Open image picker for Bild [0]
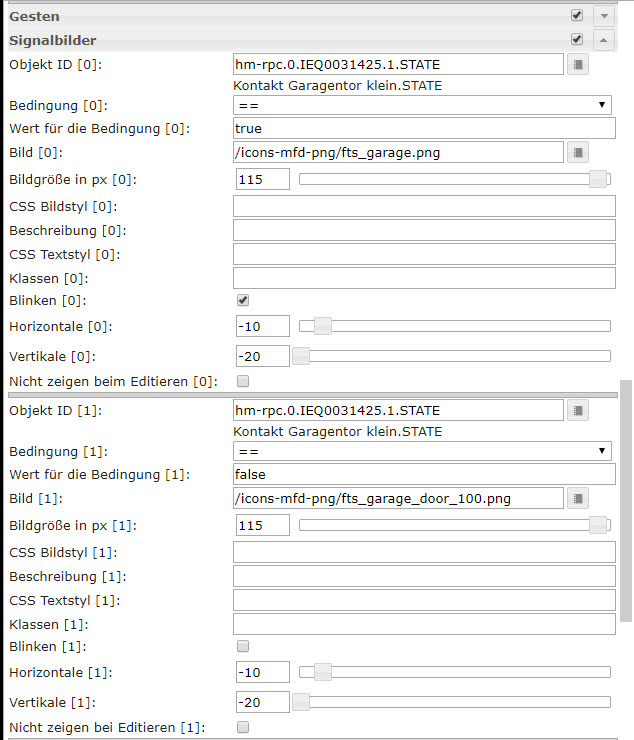The width and height of the screenshot is (634, 740). [x=579, y=152]
